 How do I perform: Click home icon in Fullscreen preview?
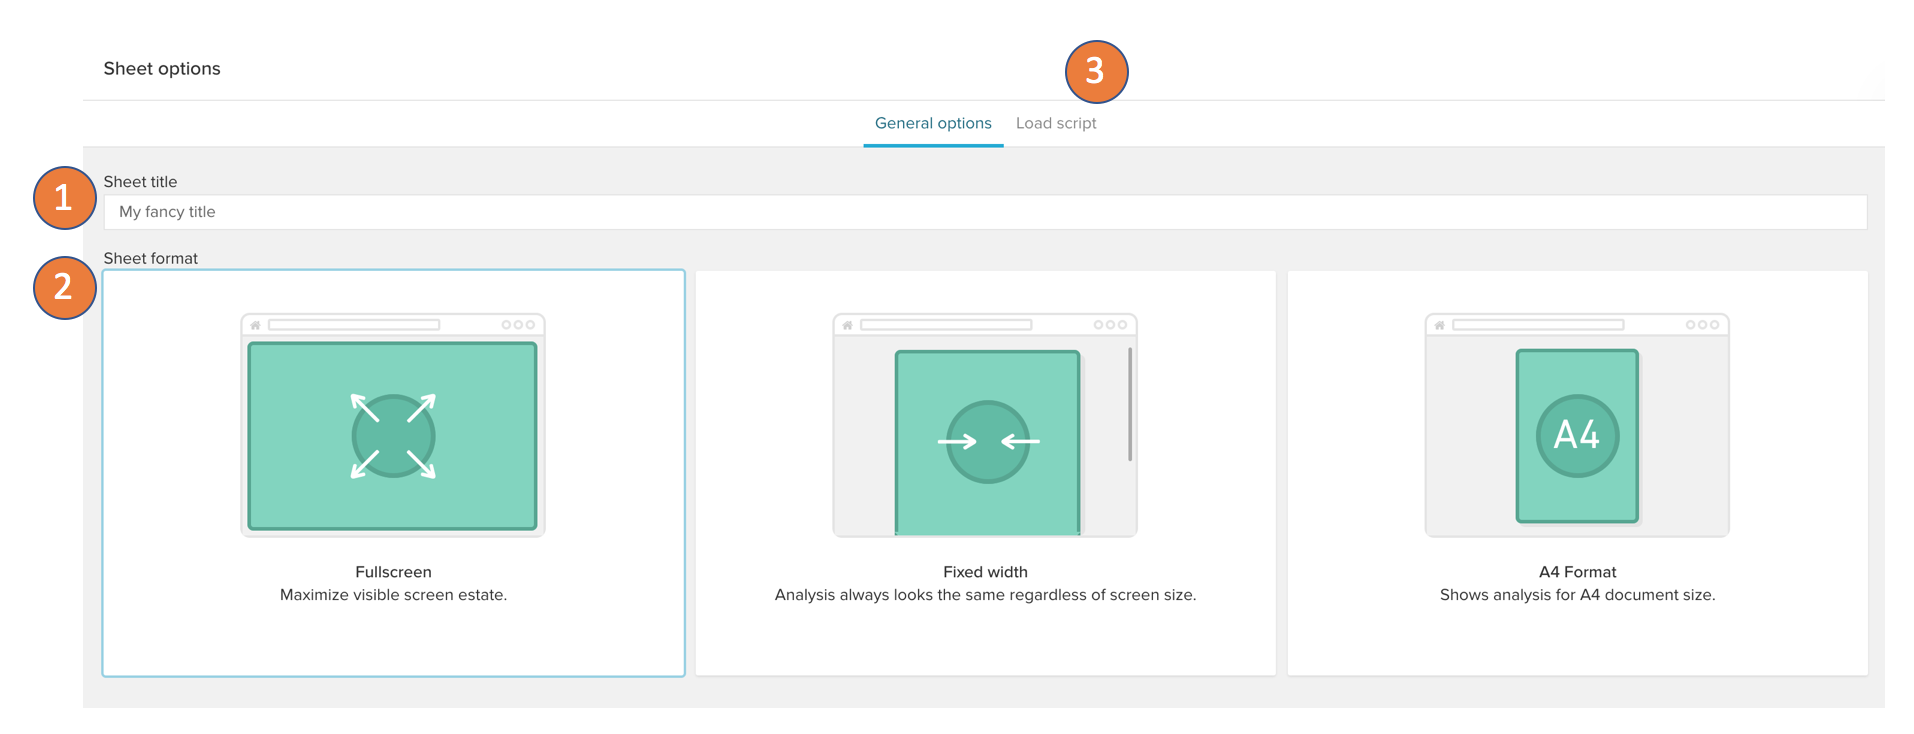[x=256, y=325]
